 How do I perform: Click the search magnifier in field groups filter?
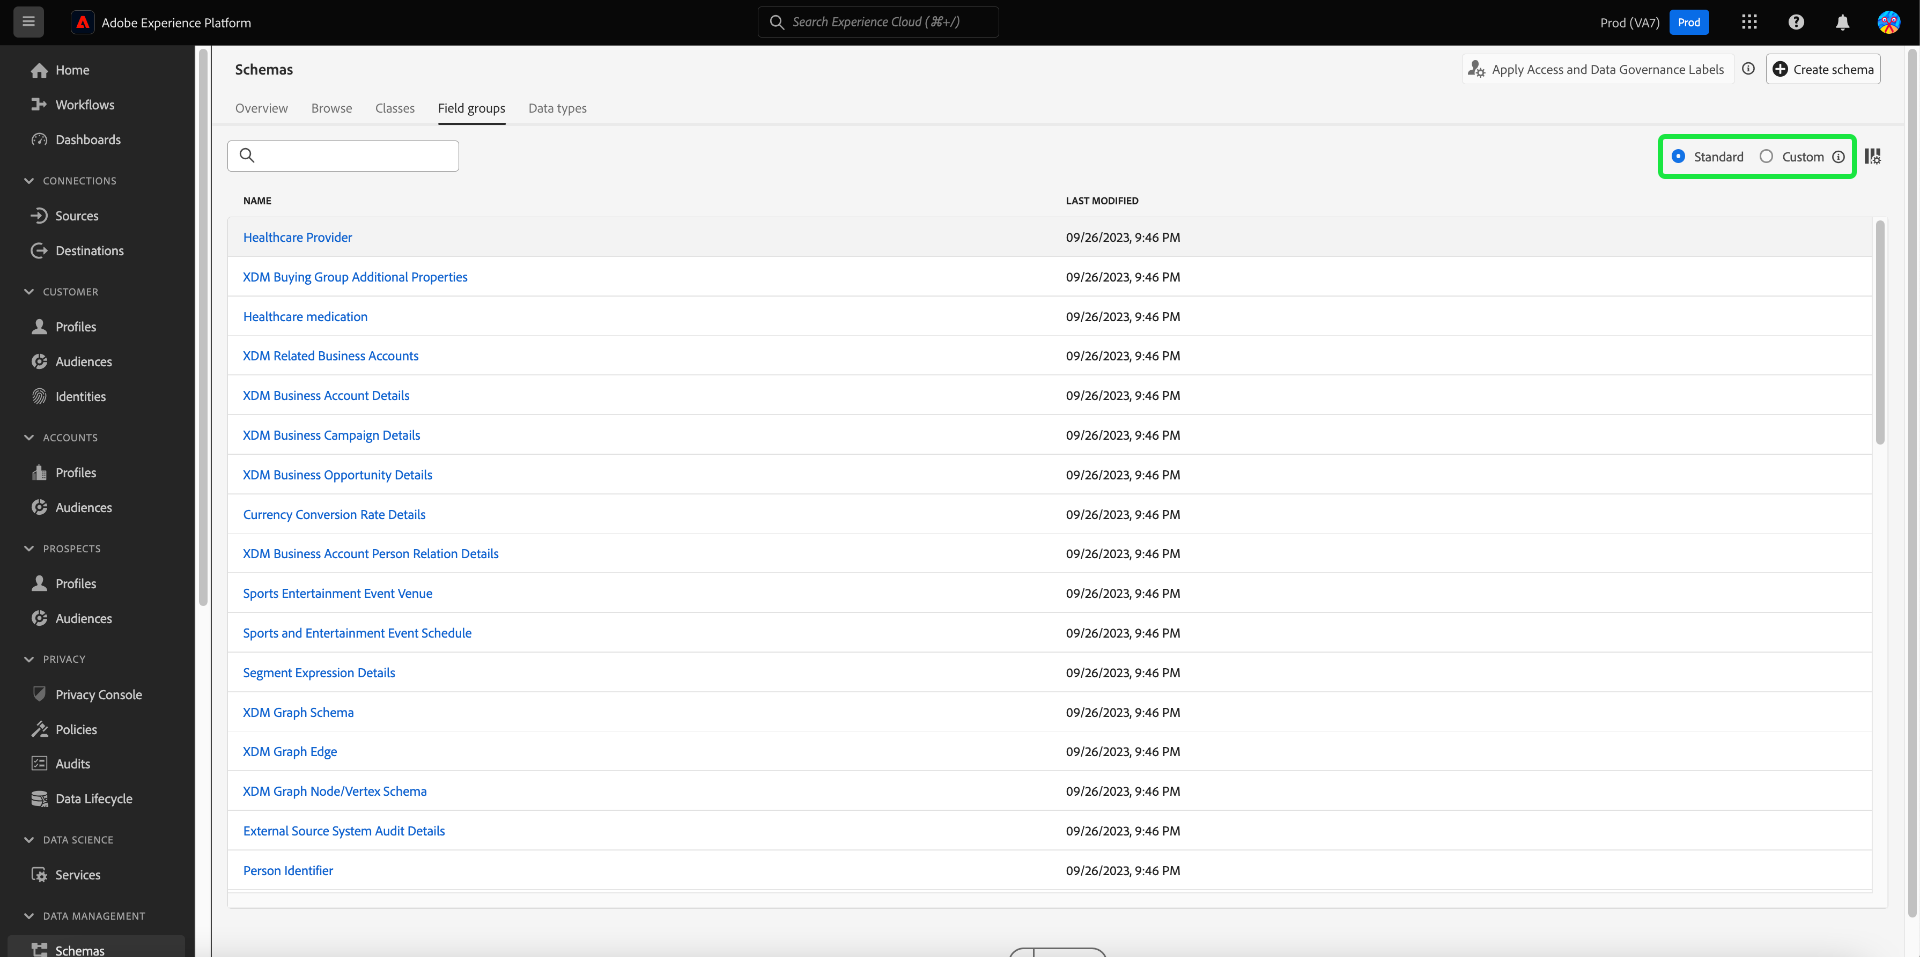point(247,156)
